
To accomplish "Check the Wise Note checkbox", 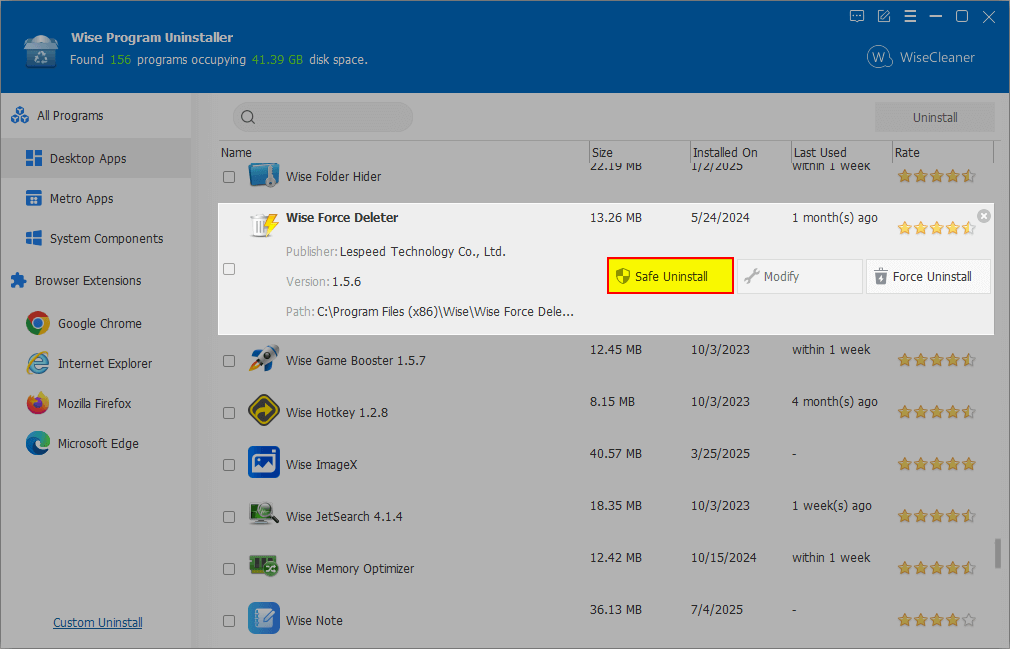I will click(229, 621).
